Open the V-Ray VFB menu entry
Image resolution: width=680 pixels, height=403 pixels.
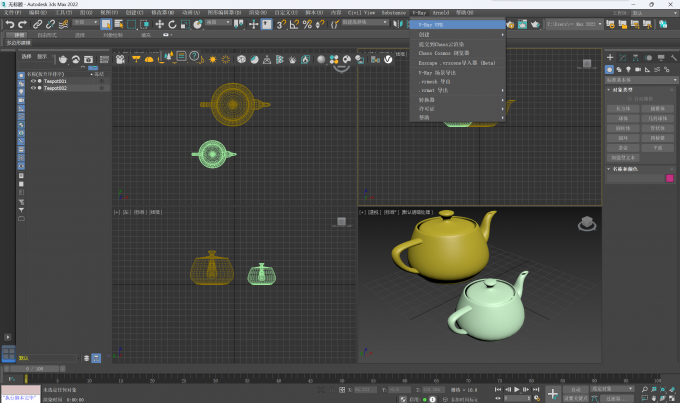pos(458,25)
